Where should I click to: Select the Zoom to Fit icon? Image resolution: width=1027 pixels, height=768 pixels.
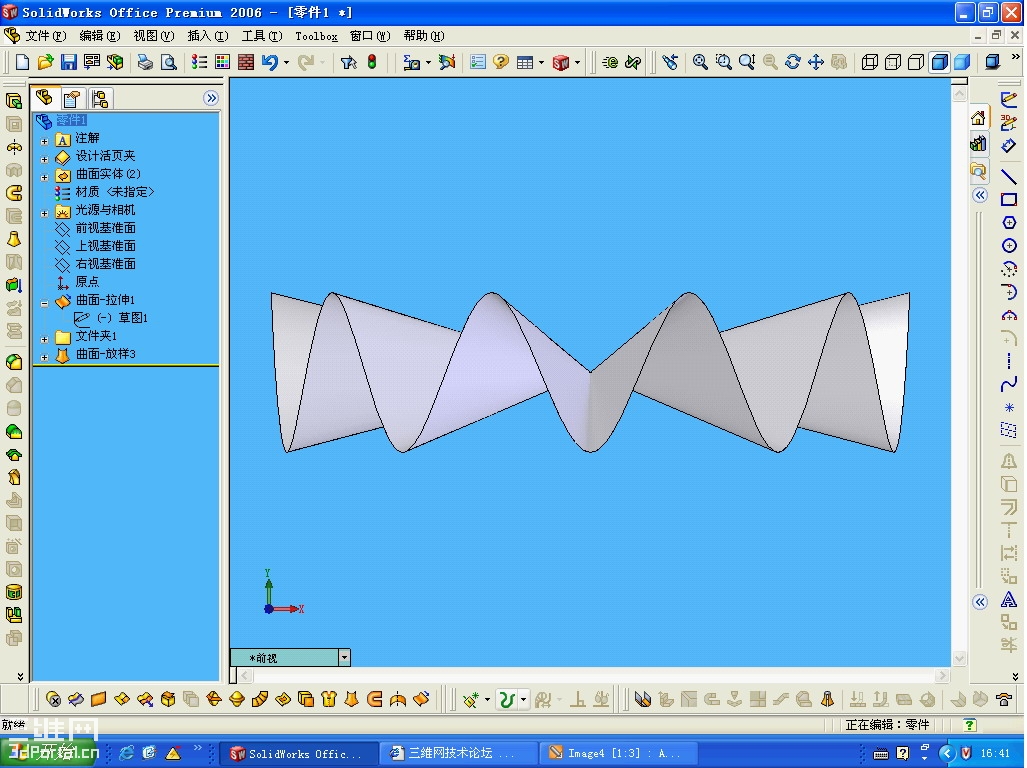700,62
